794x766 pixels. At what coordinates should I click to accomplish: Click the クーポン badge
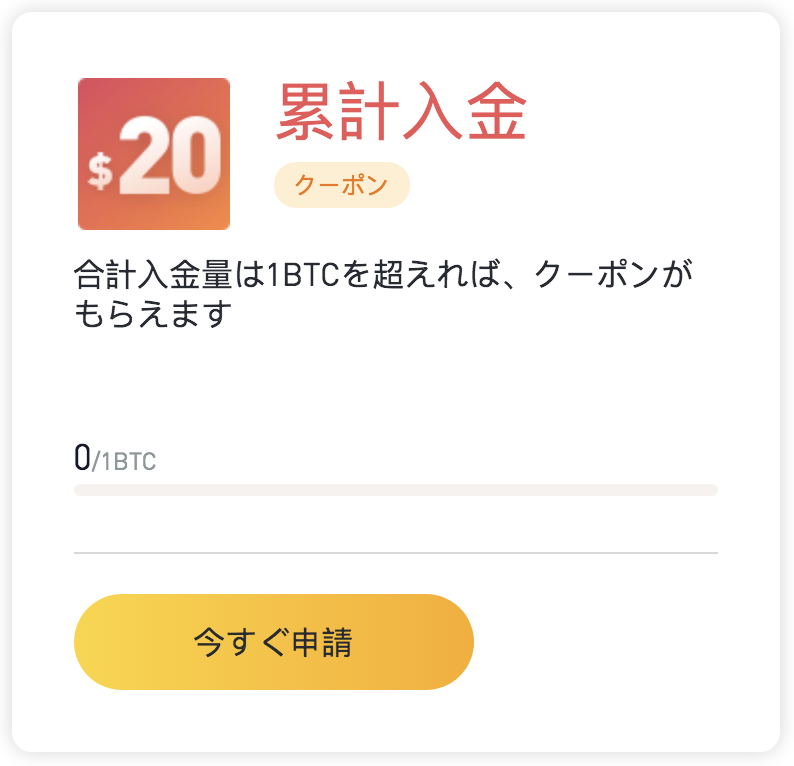tap(342, 185)
